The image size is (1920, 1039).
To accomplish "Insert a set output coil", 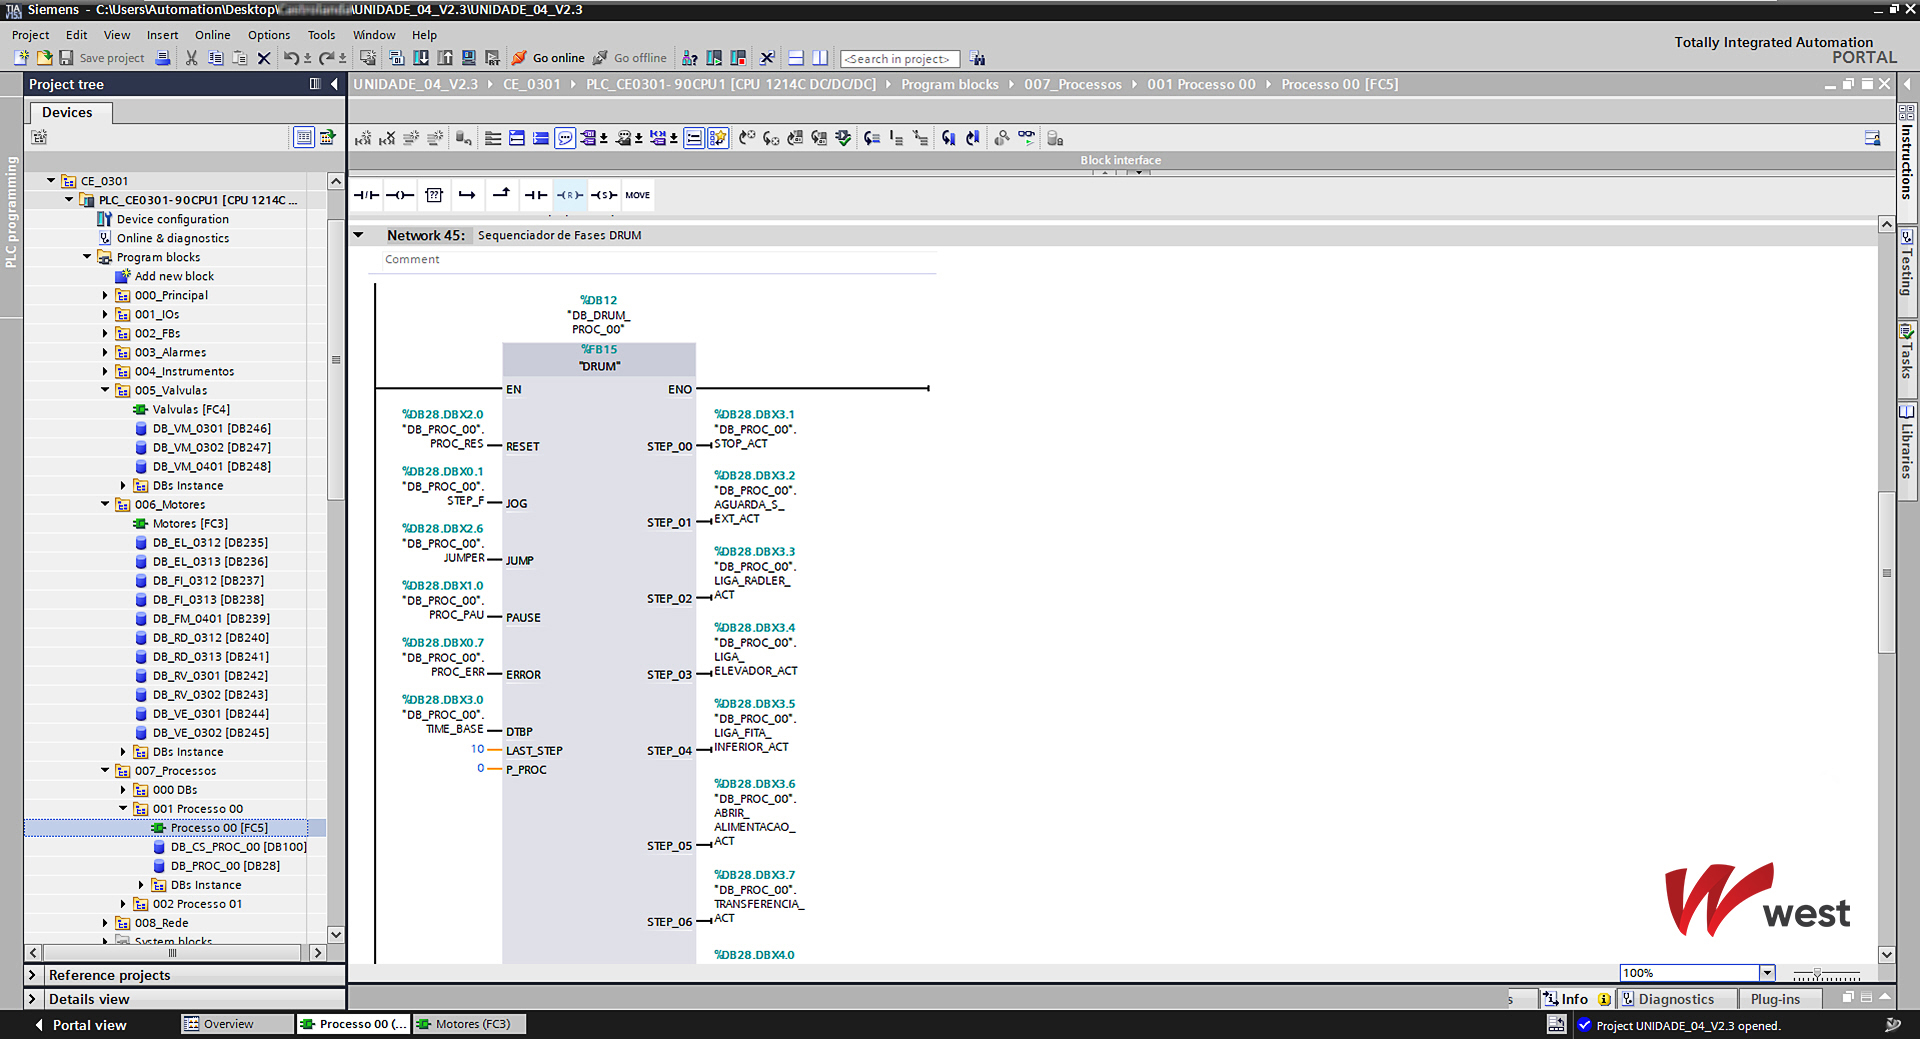I will pos(603,195).
